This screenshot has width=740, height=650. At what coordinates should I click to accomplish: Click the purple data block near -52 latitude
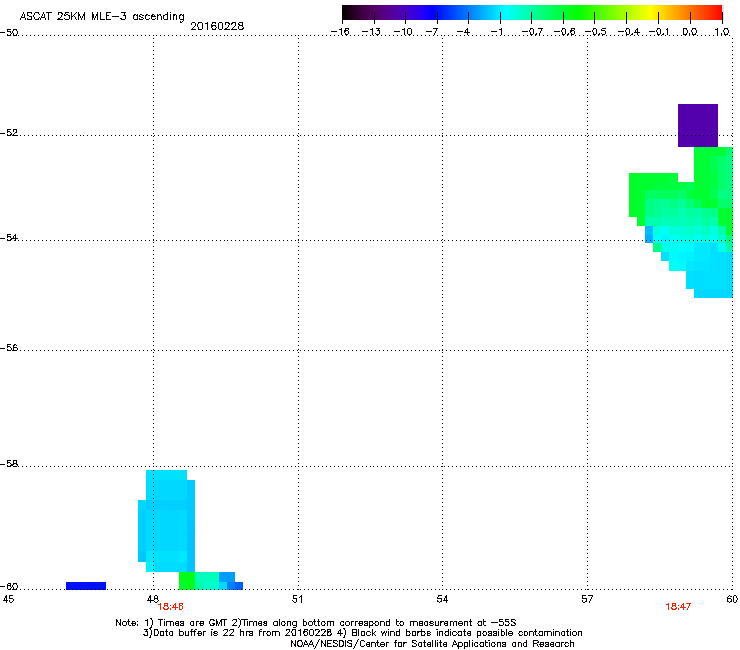coord(698,126)
